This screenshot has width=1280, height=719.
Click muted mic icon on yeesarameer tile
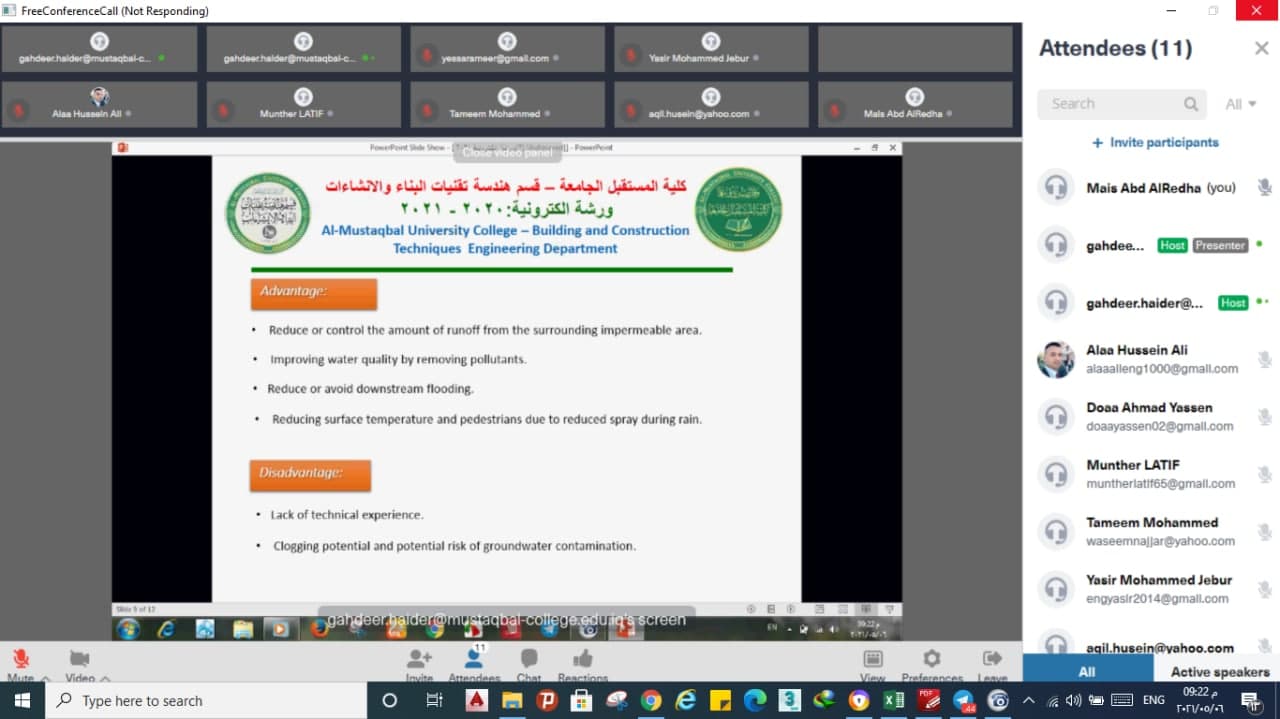pyautogui.click(x=427, y=54)
